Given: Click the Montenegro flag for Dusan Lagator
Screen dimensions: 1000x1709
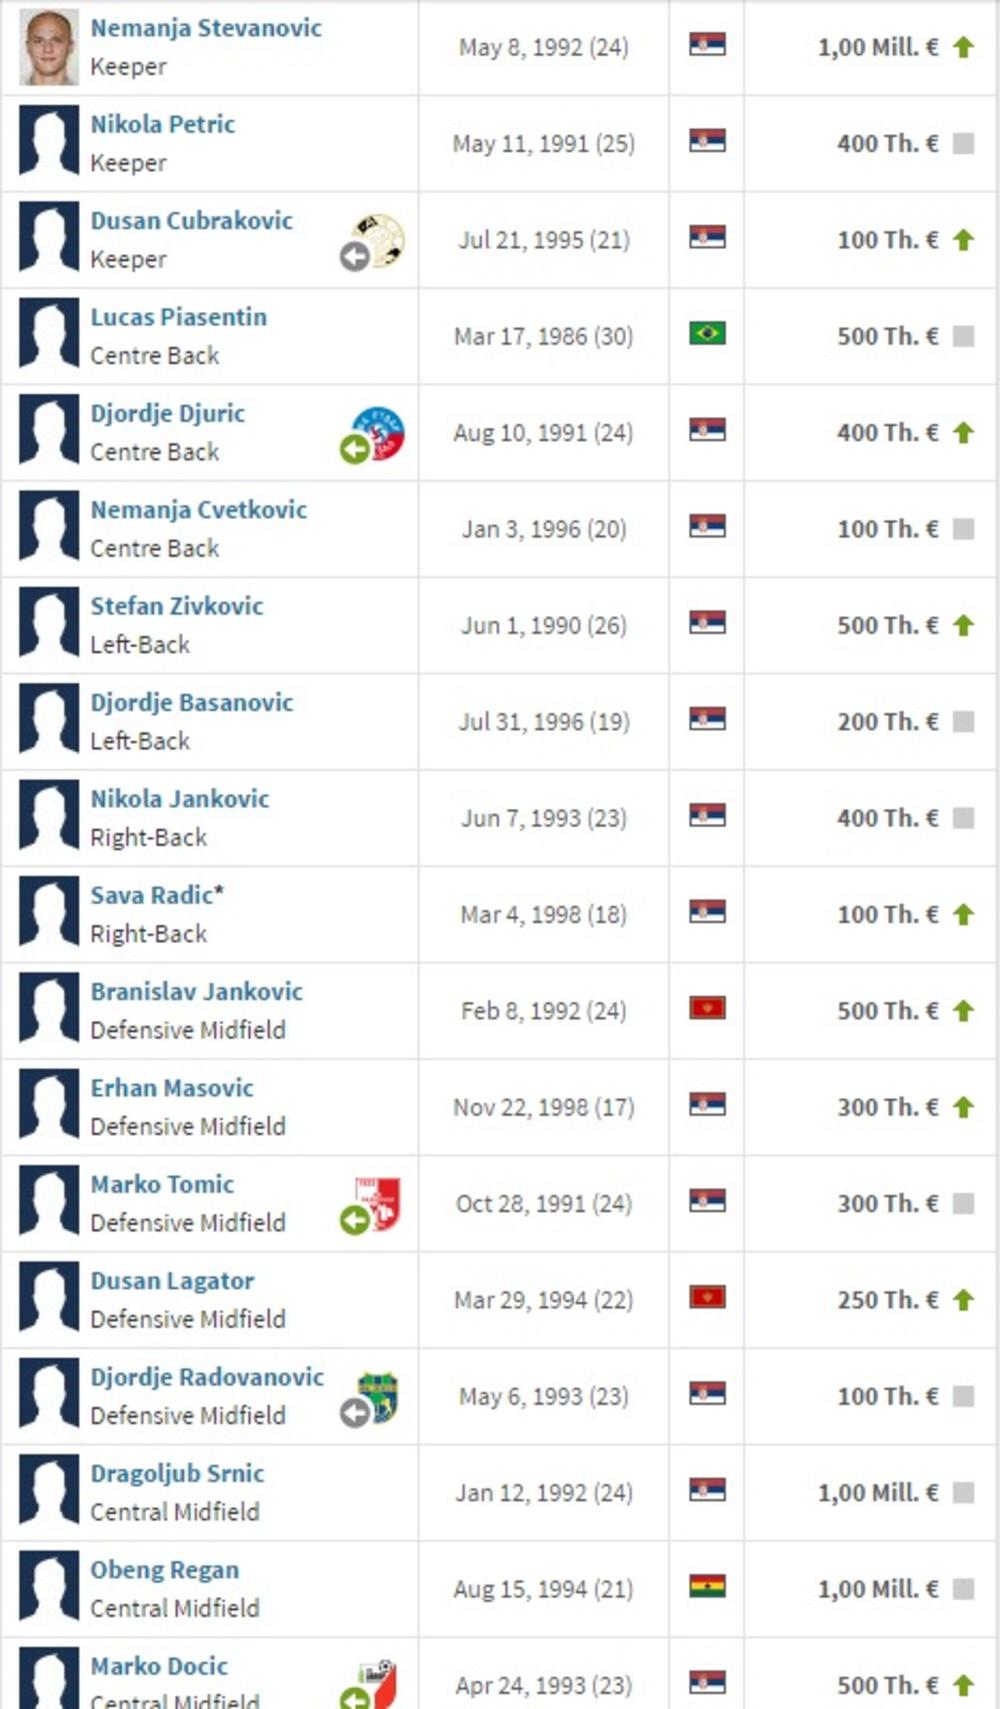Looking at the screenshot, I should 707,1297.
